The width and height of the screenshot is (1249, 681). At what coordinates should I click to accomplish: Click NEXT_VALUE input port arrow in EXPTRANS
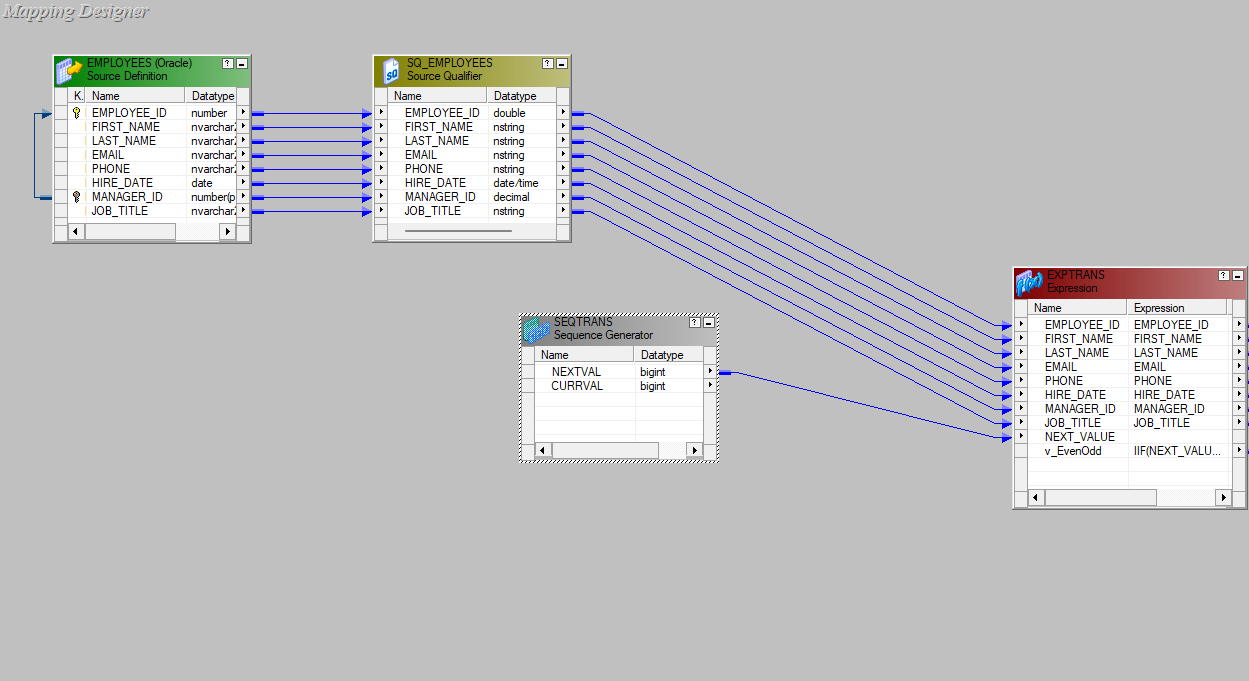pyautogui.click(x=1021, y=436)
